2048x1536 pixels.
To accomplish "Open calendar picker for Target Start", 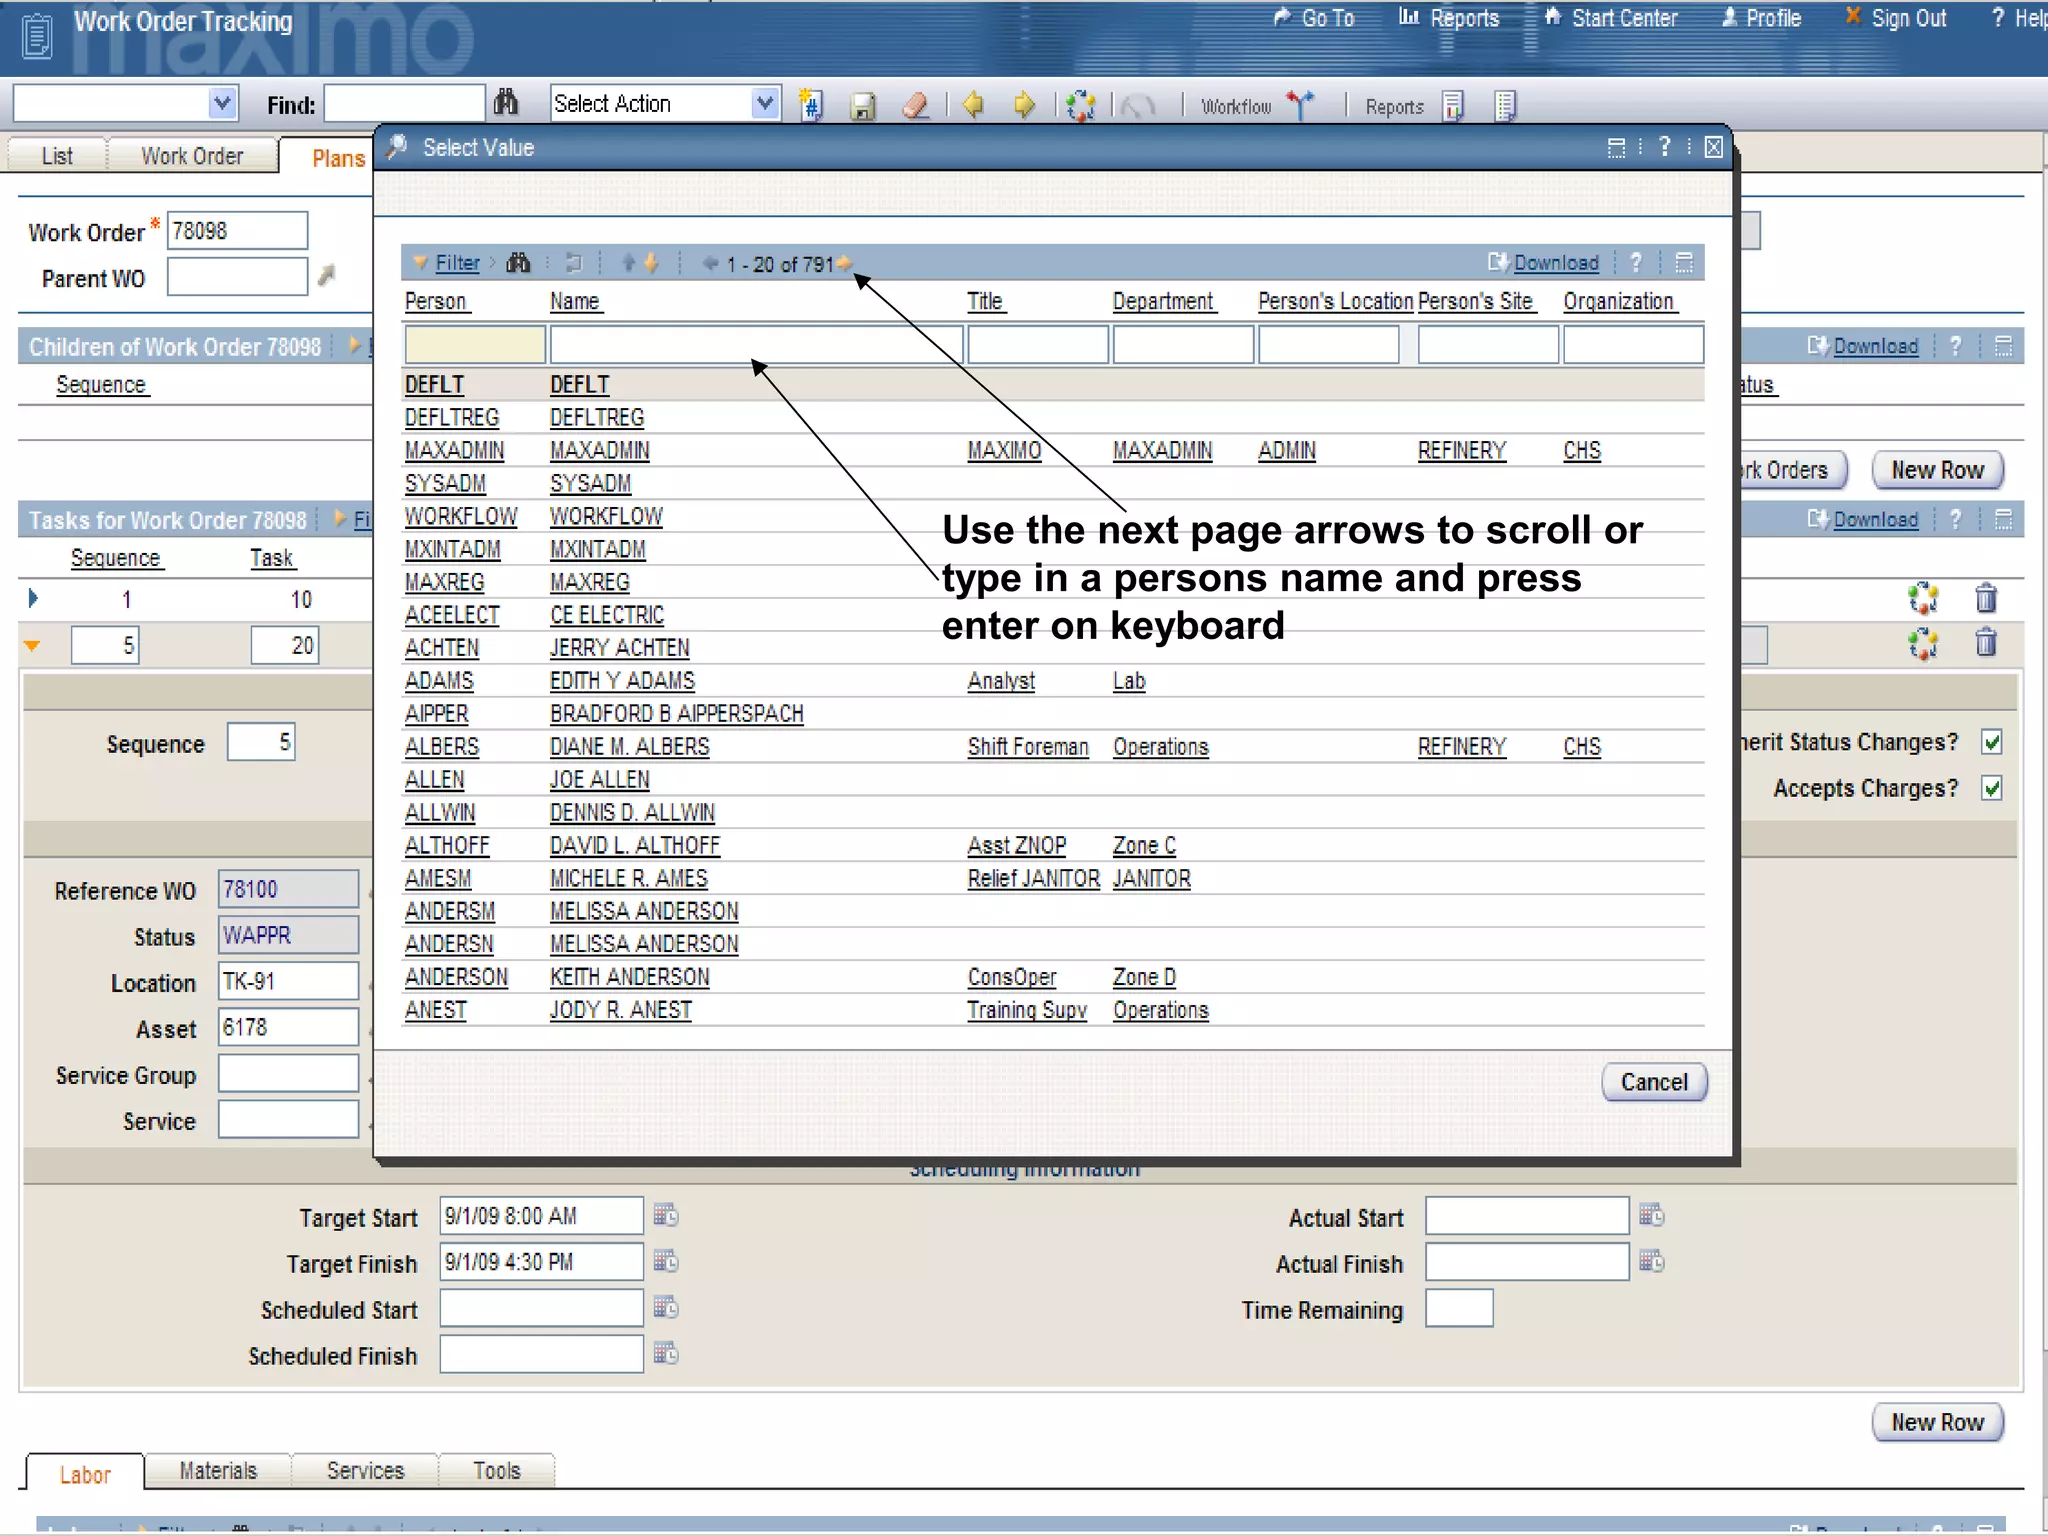I will coord(665,1216).
